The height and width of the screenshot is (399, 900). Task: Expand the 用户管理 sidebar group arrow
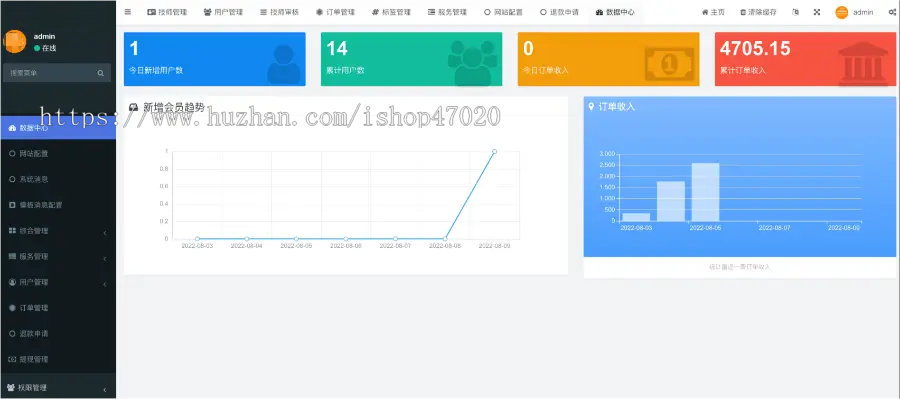click(105, 284)
